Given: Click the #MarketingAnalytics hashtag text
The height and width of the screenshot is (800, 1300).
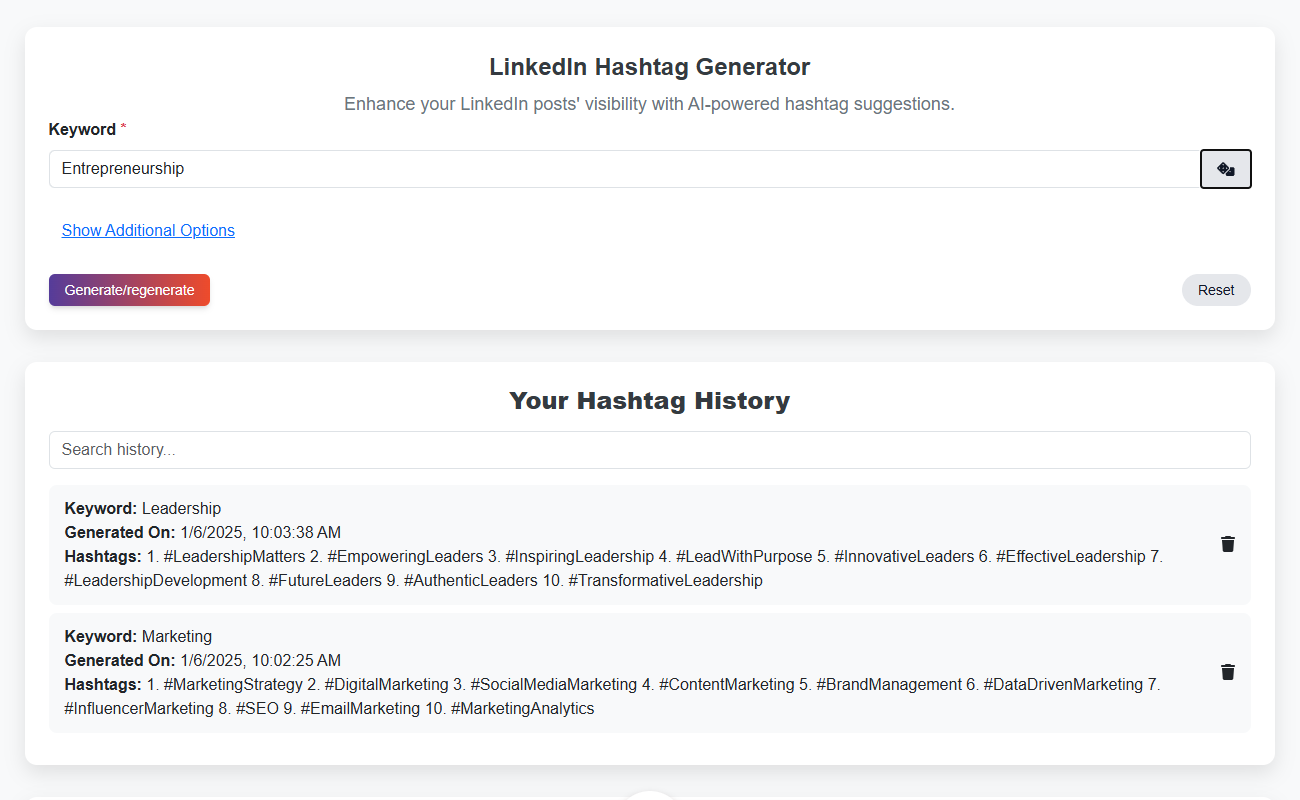Looking at the screenshot, I should [x=522, y=708].
